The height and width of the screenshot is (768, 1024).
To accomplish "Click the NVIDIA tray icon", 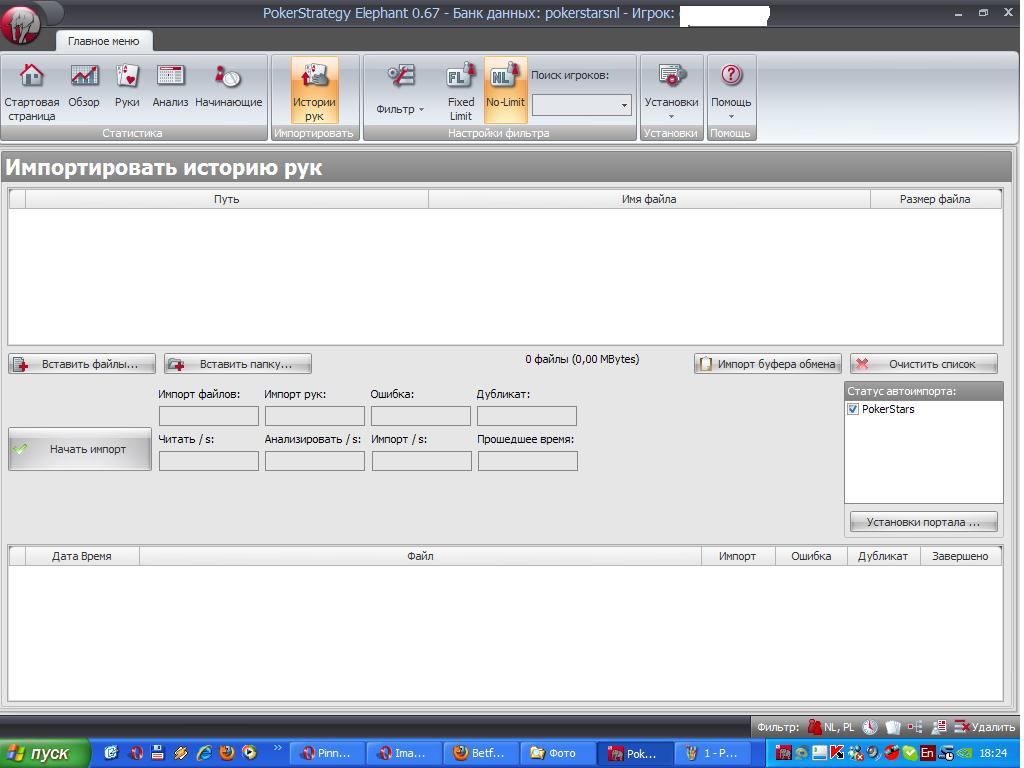I will pos(963,753).
